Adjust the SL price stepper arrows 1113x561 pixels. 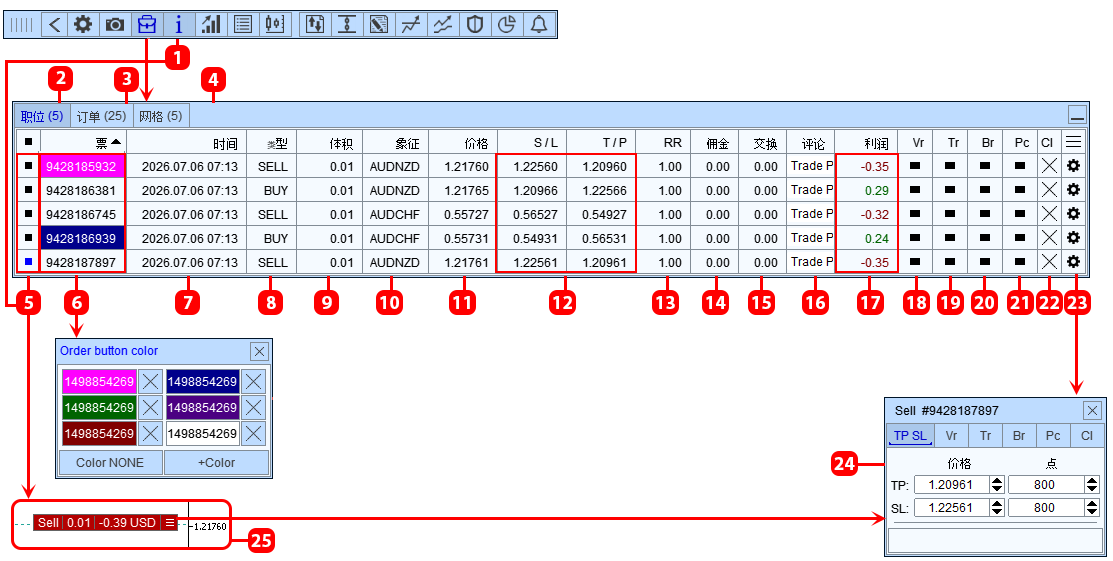click(x=997, y=508)
